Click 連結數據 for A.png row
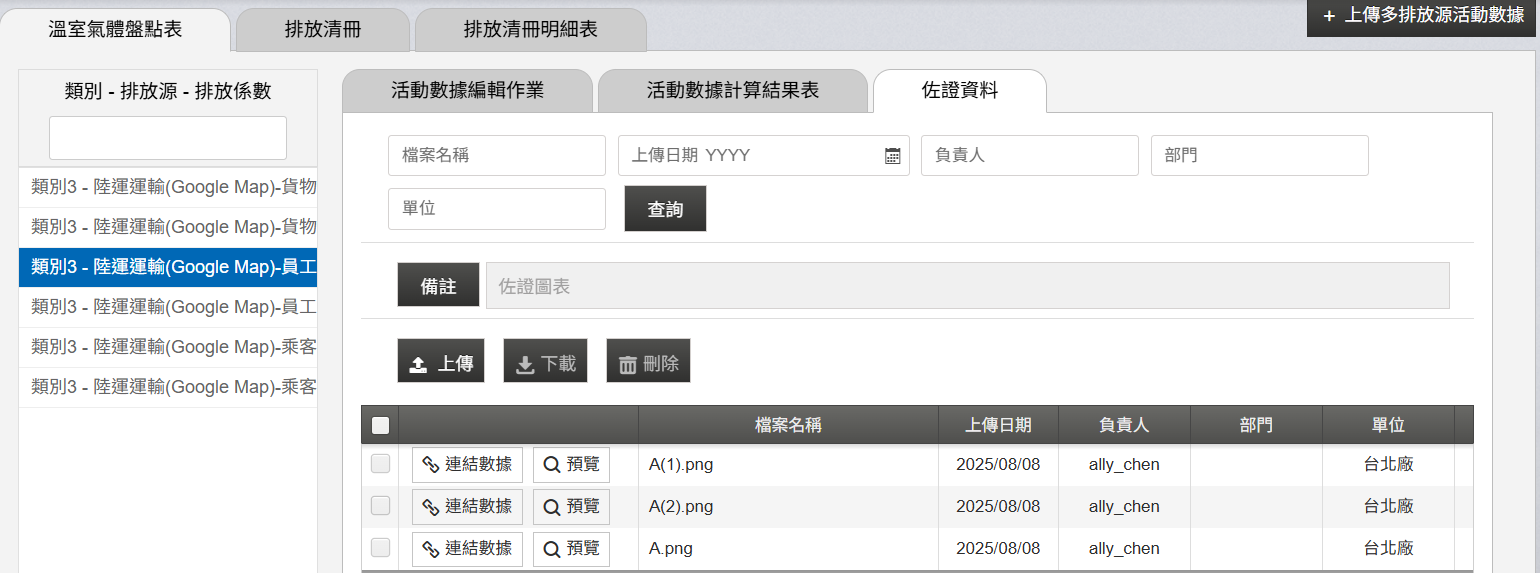1540x573 pixels. (467, 549)
